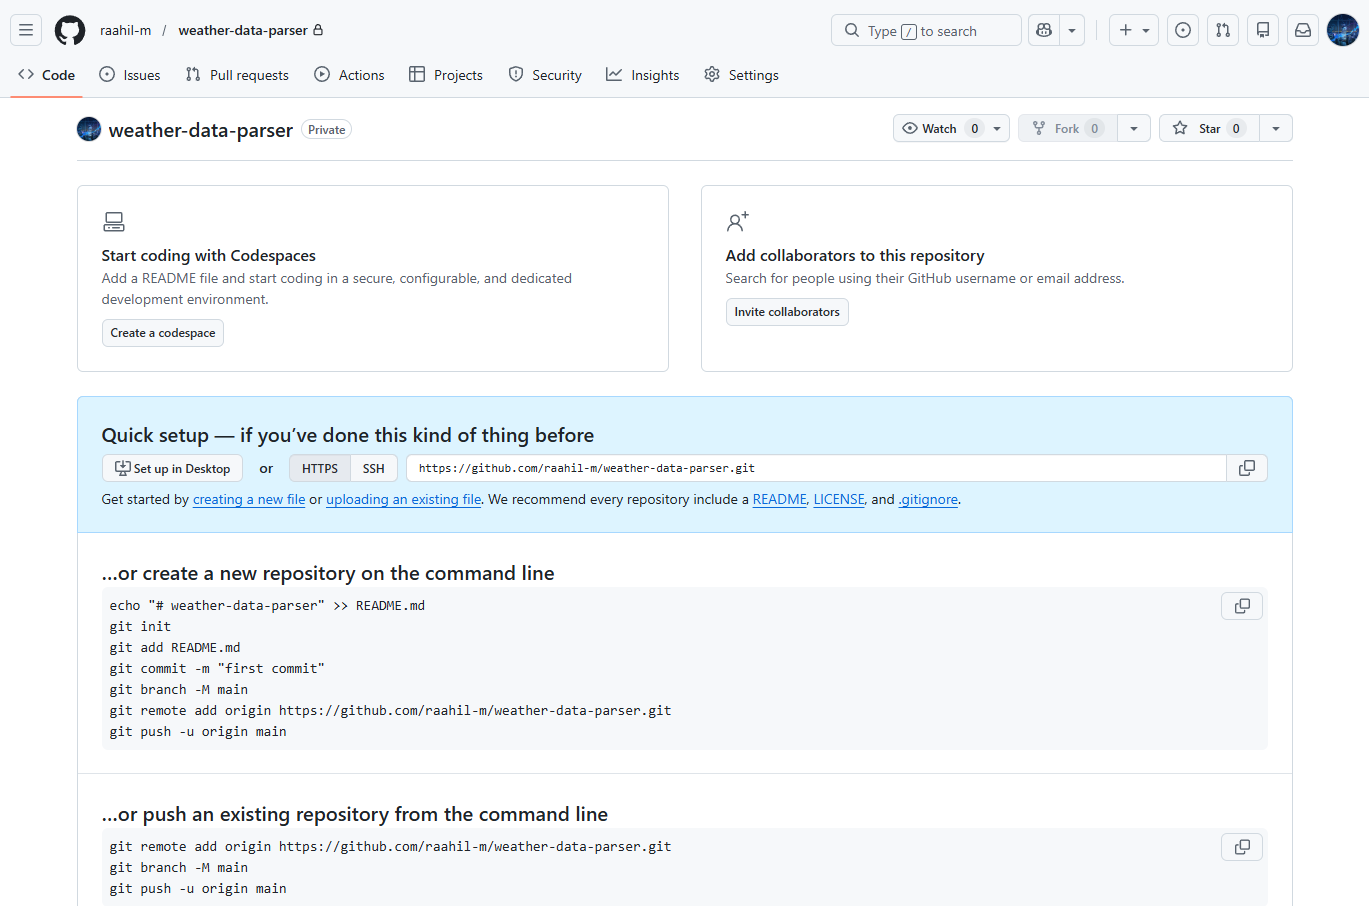Open repositories icon in top bar
Image resolution: width=1369 pixels, height=906 pixels.
[1263, 30]
